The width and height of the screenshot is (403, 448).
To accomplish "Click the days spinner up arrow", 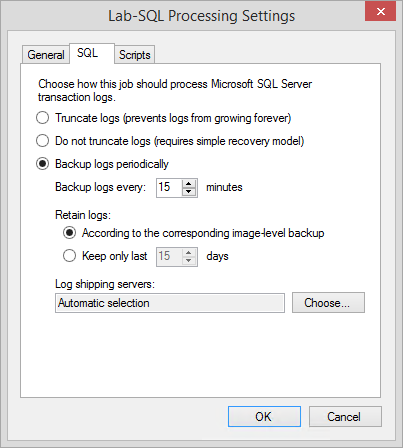I will [x=189, y=252].
